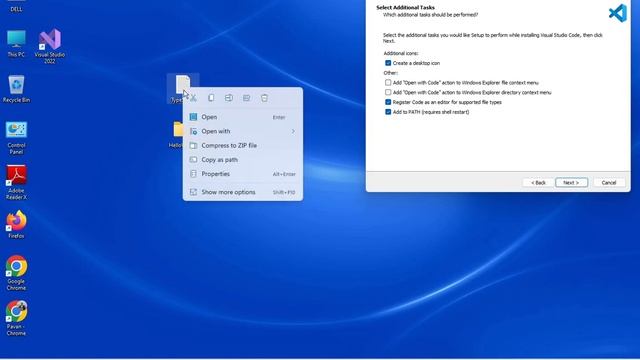Select the Control Panel desktop icon
Viewport: 640px width, 360px height.
tap(16, 138)
